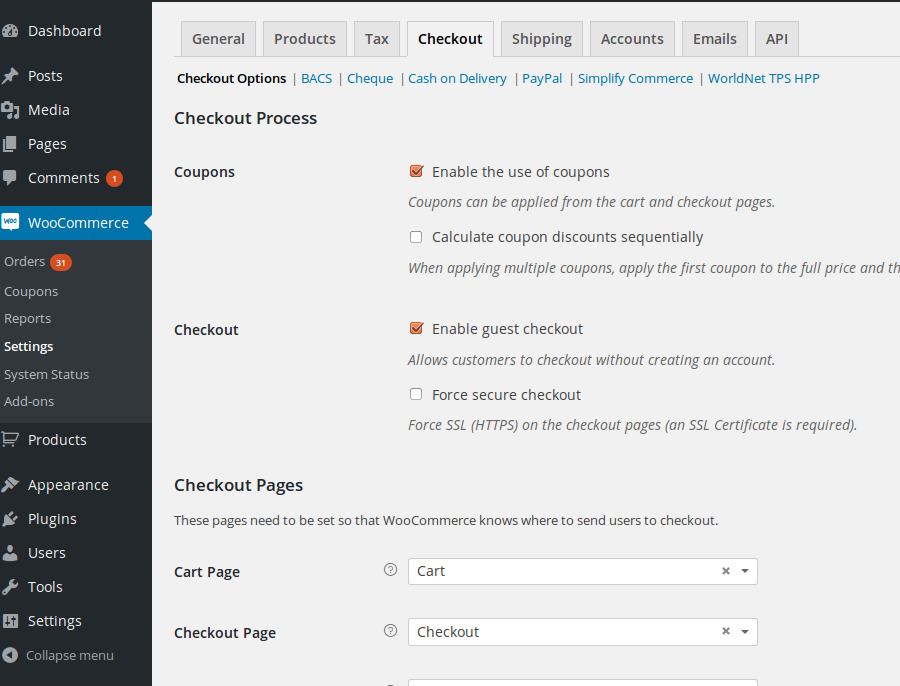Click the Checkout page select field
900x686 pixels.
point(583,631)
